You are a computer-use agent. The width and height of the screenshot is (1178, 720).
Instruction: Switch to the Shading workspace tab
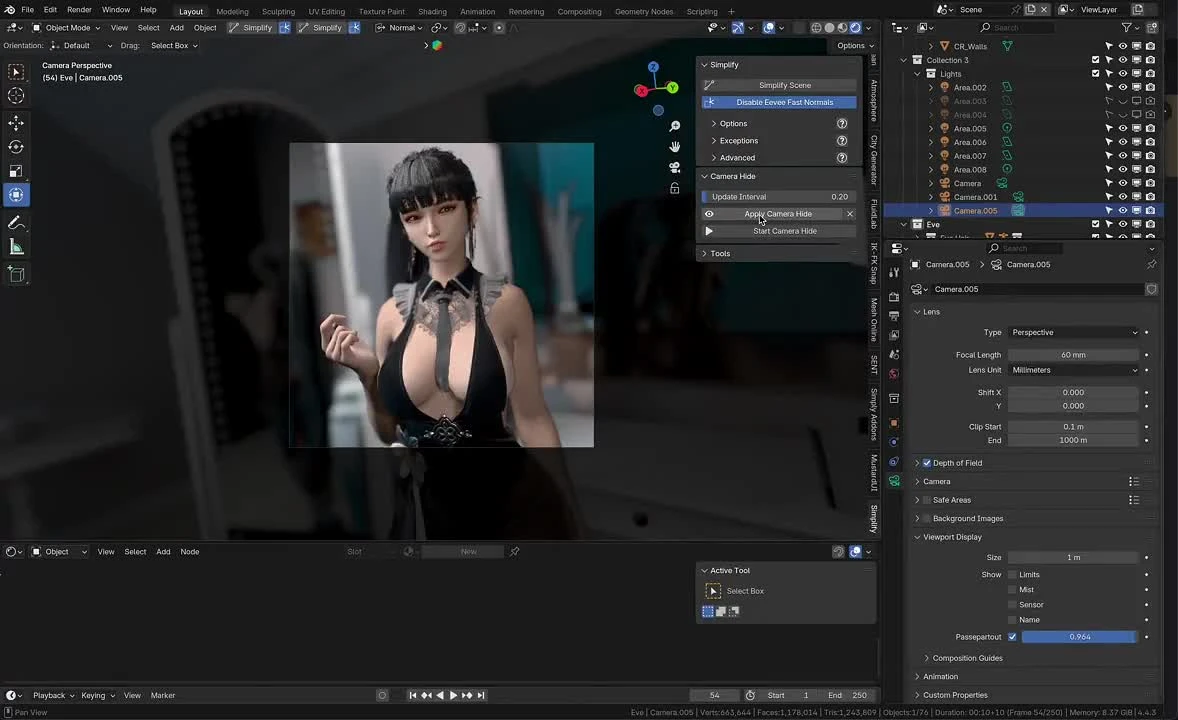click(x=432, y=11)
